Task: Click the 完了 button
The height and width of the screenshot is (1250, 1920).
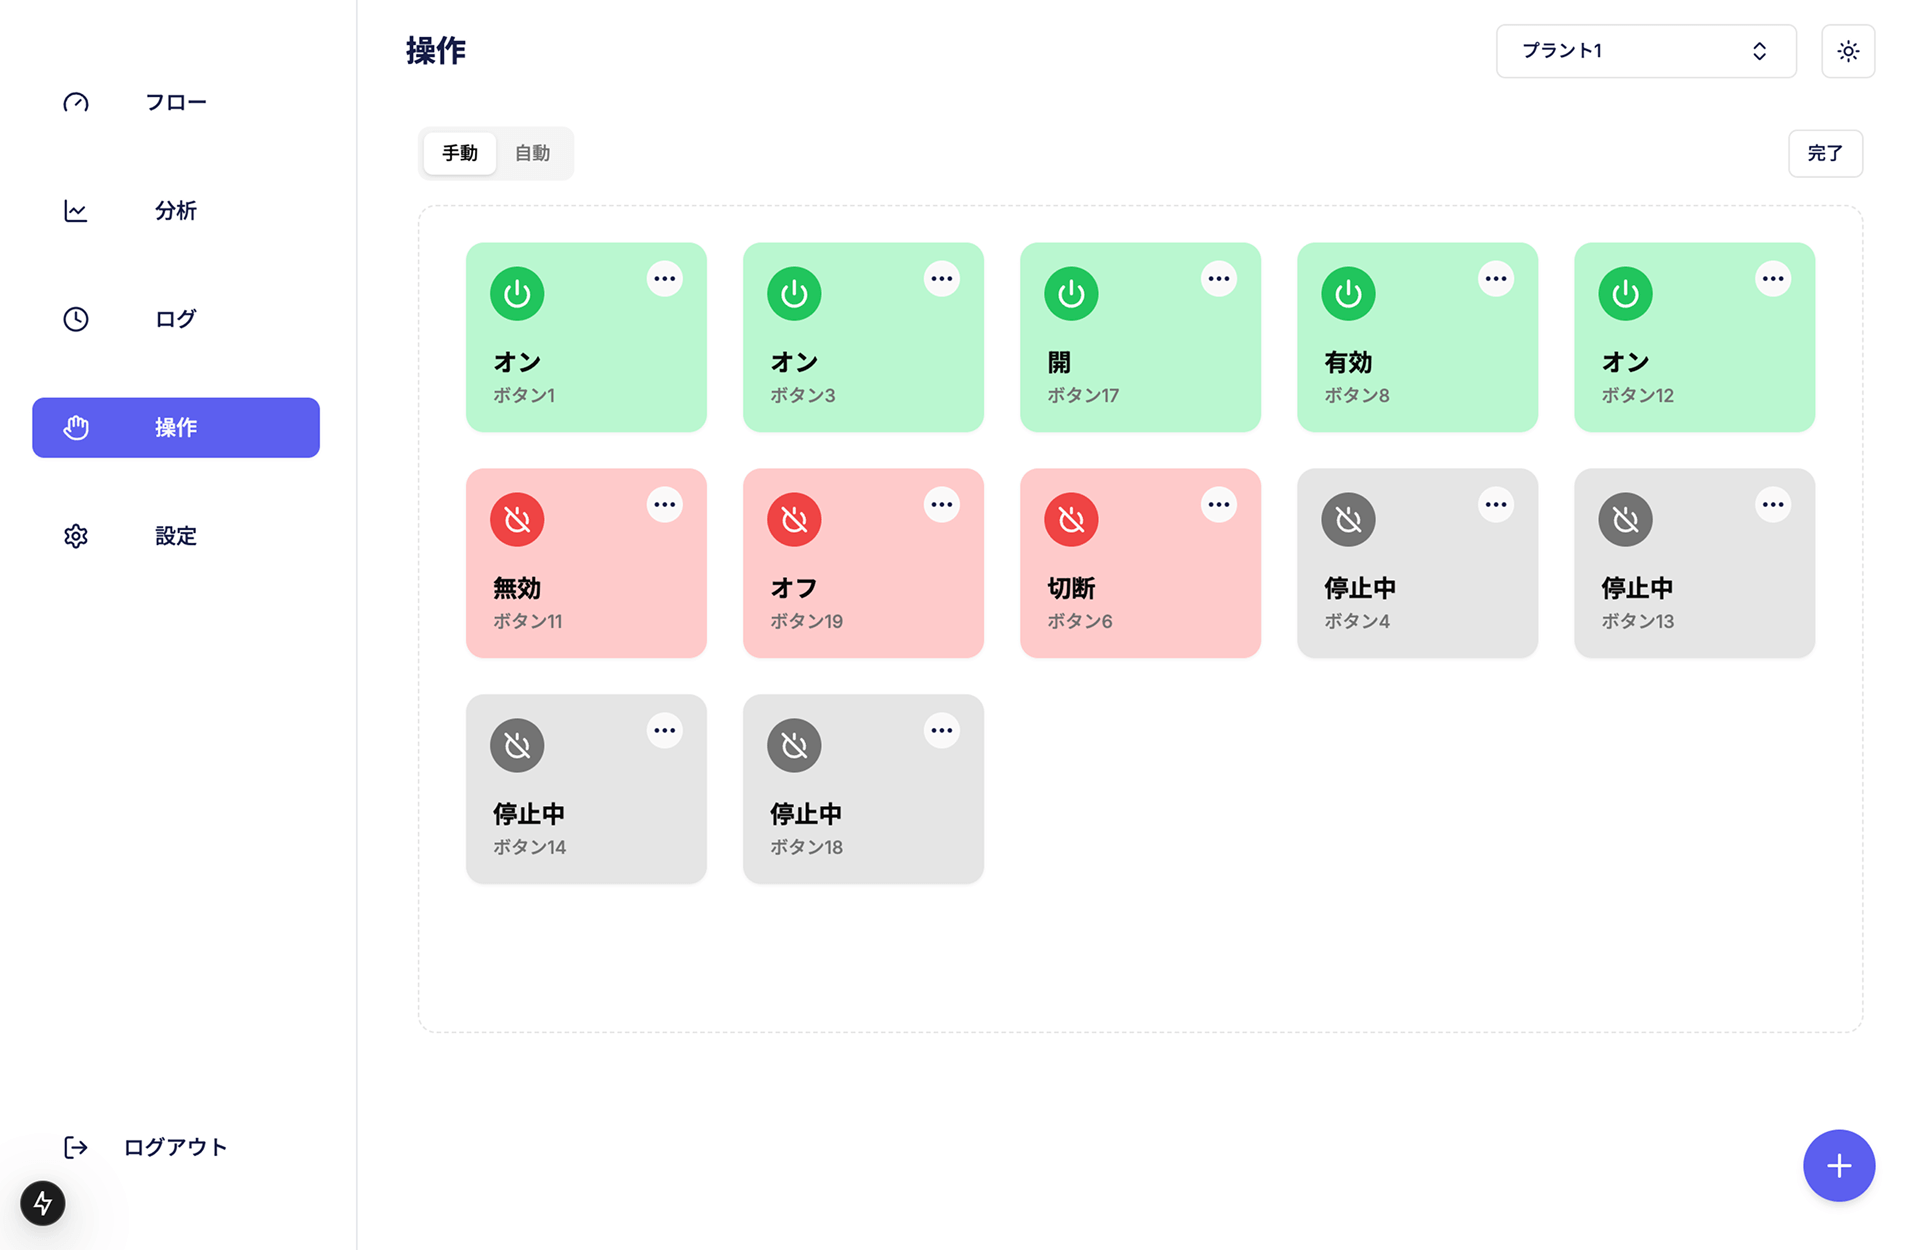Action: [1825, 153]
